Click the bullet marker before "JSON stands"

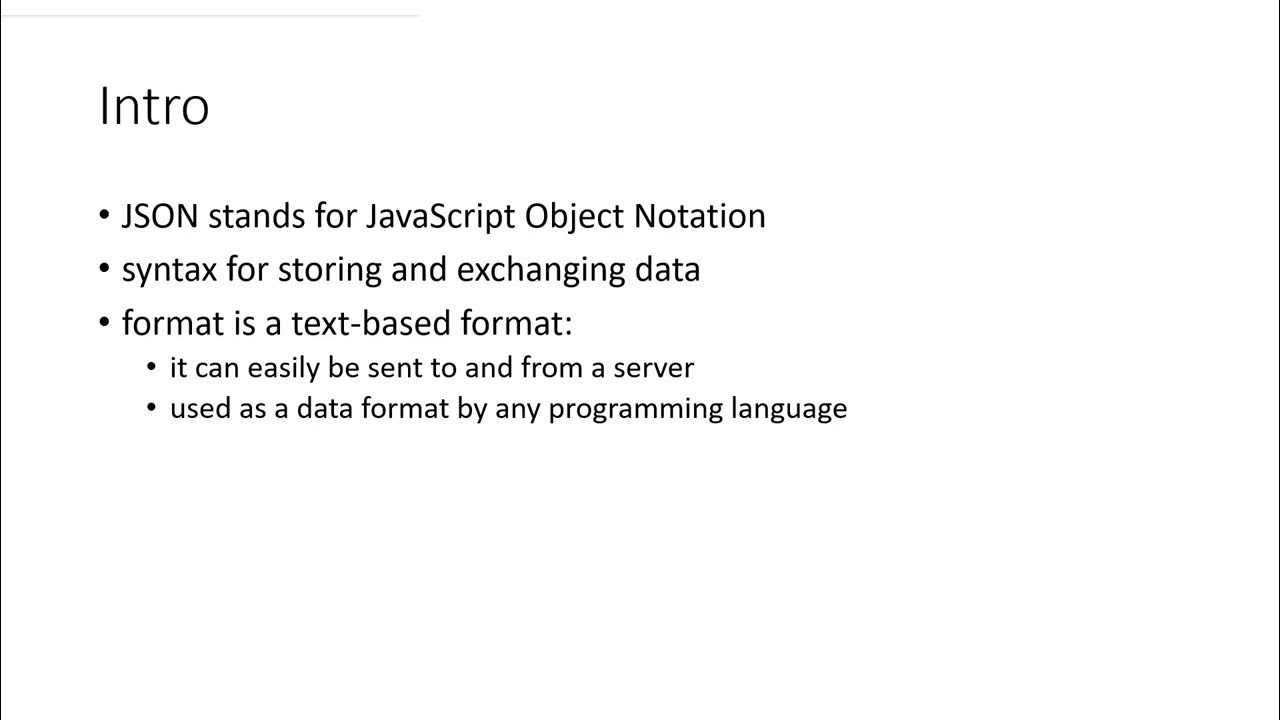[x=105, y=216]
